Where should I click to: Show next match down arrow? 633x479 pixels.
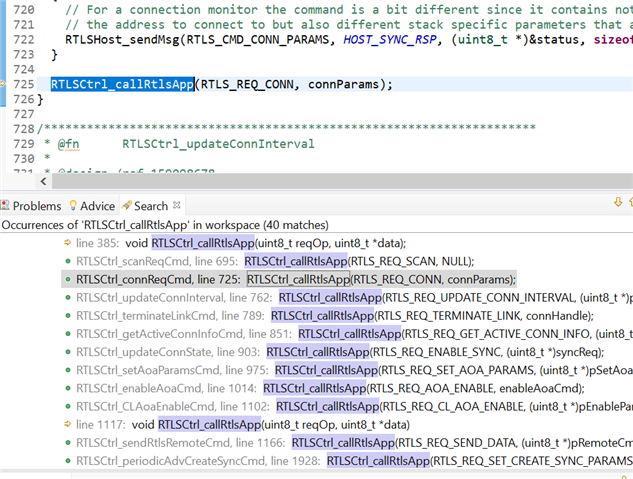(x=618, y=202)
